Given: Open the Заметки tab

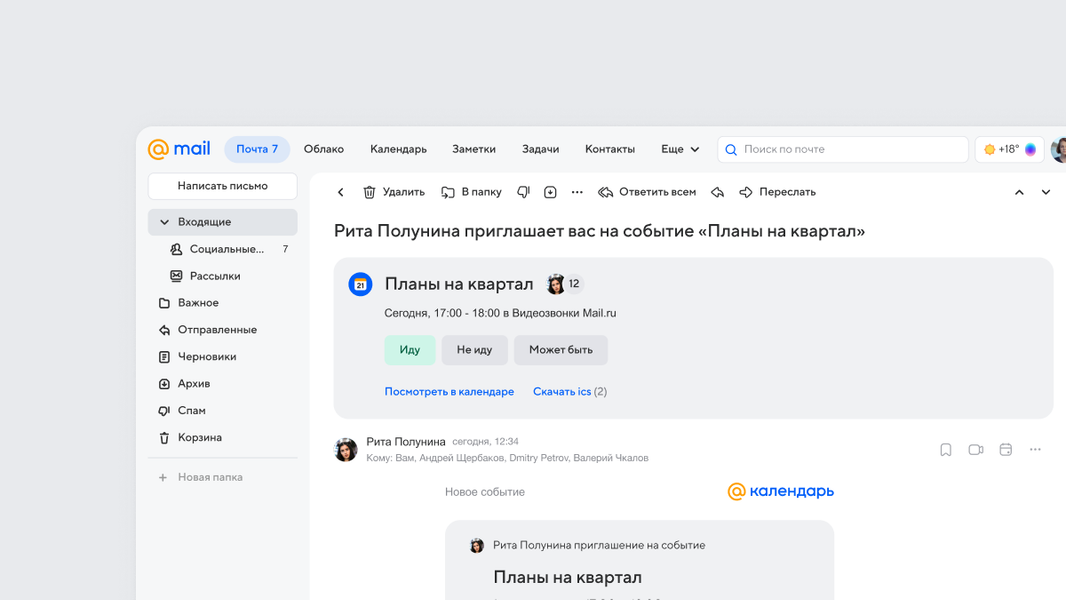Looking at the screenshot, I should 474,149.
